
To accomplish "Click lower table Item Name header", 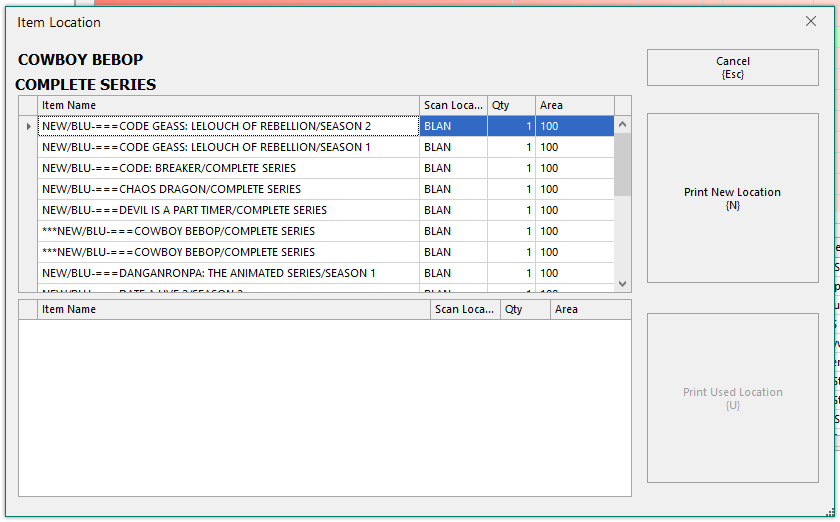I will (234, 310).
